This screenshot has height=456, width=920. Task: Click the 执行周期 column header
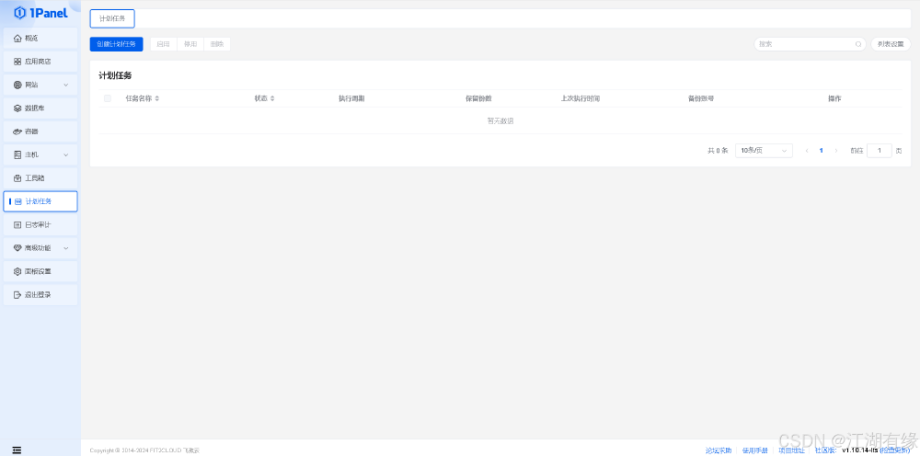tap(351, 99)
